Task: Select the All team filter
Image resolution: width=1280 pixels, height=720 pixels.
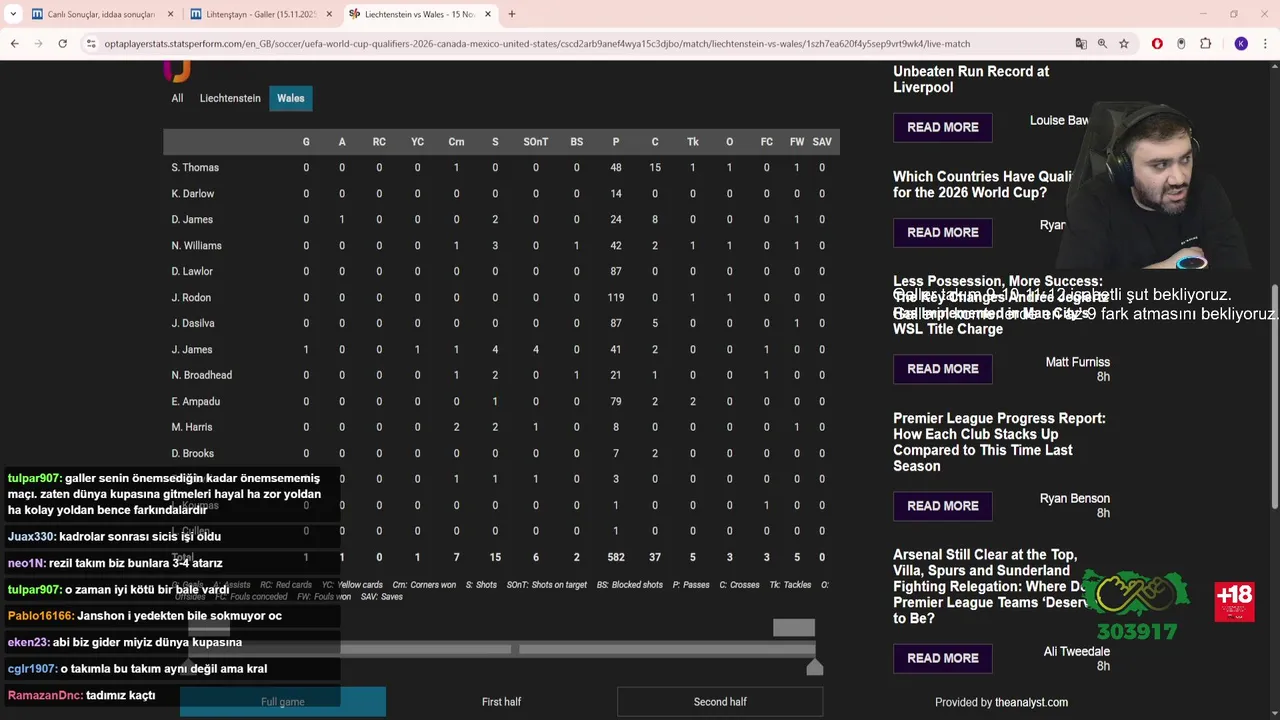Action: (177, 98)
